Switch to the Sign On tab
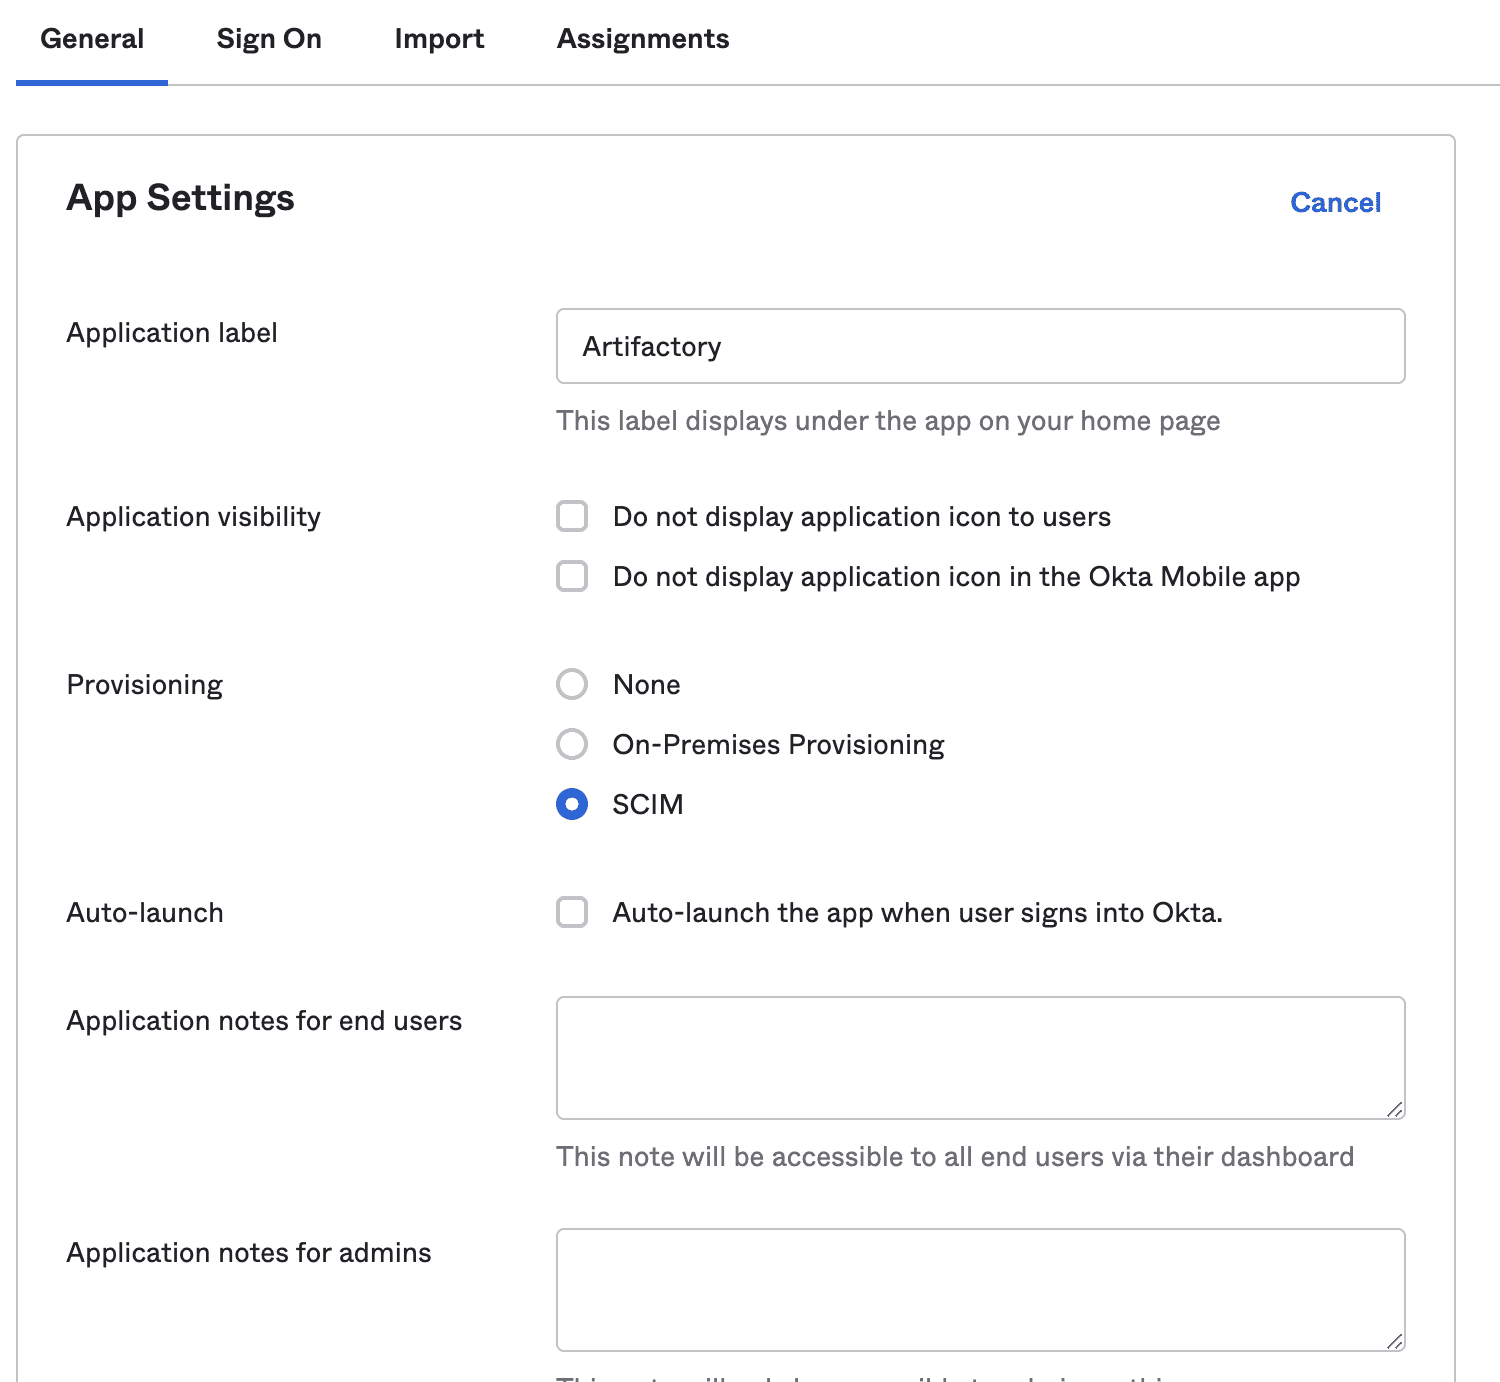1500x1382 pixels. [x=268, y=38]
